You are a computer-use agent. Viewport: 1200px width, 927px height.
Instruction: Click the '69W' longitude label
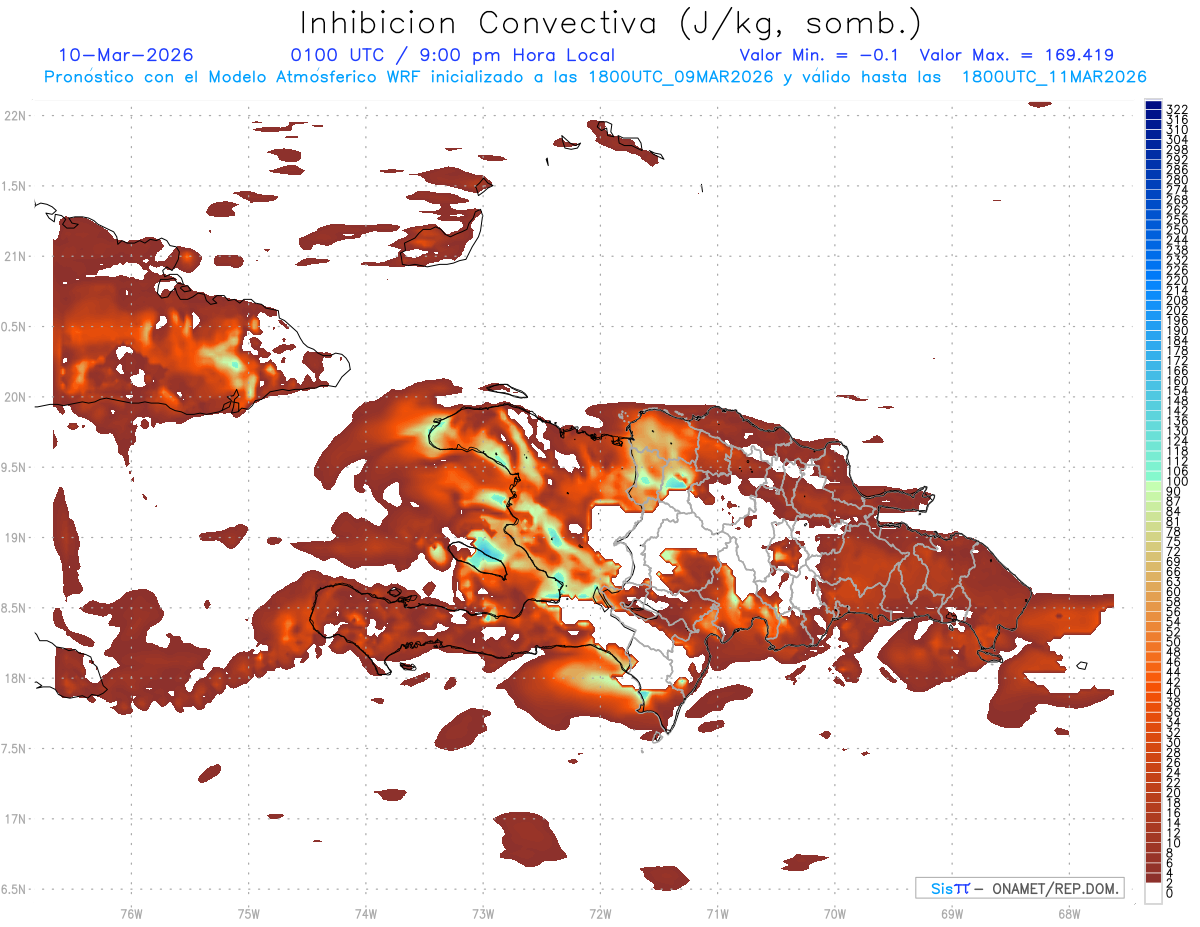tap(952, 913)
